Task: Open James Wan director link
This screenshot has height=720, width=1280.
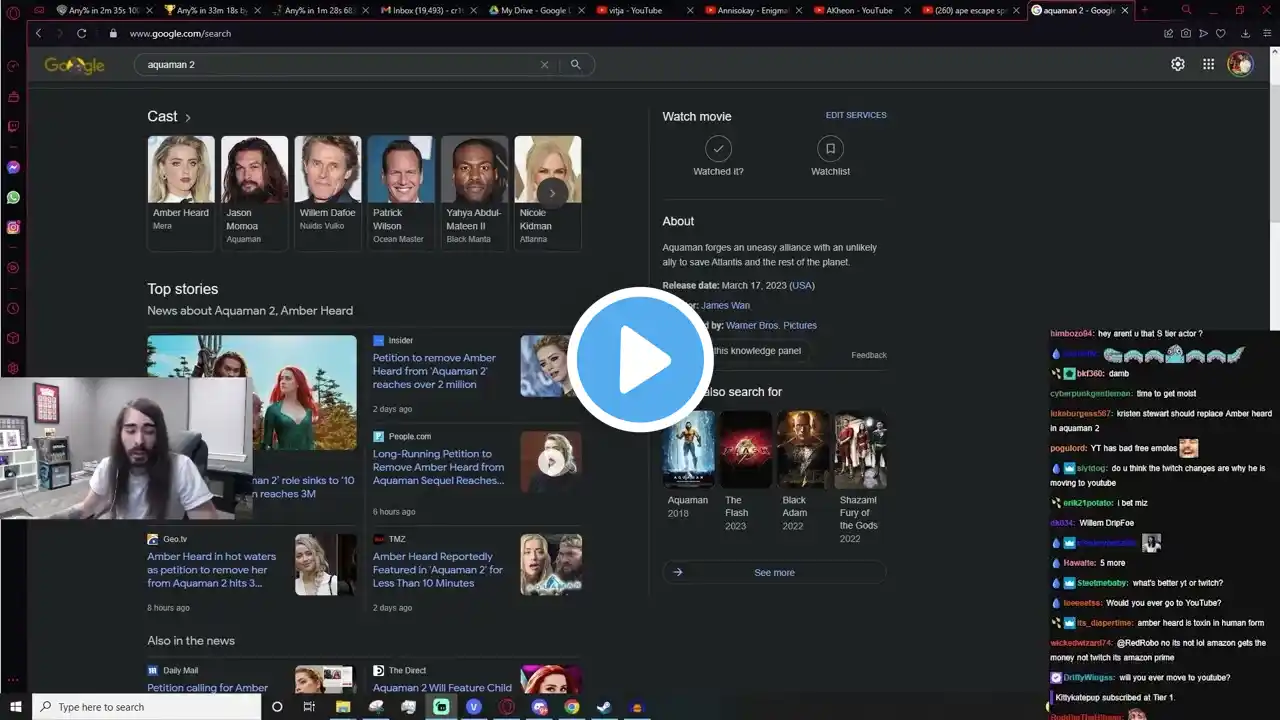Action: 725,305
